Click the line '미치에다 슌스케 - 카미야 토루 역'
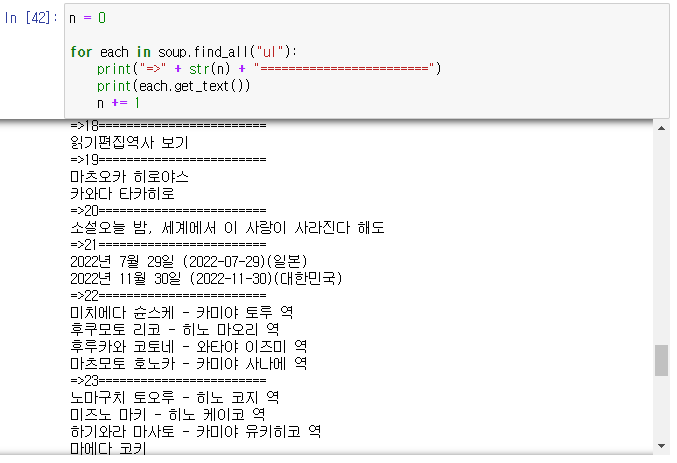Viewport: 677px width, 463px height. click(182, 313)
